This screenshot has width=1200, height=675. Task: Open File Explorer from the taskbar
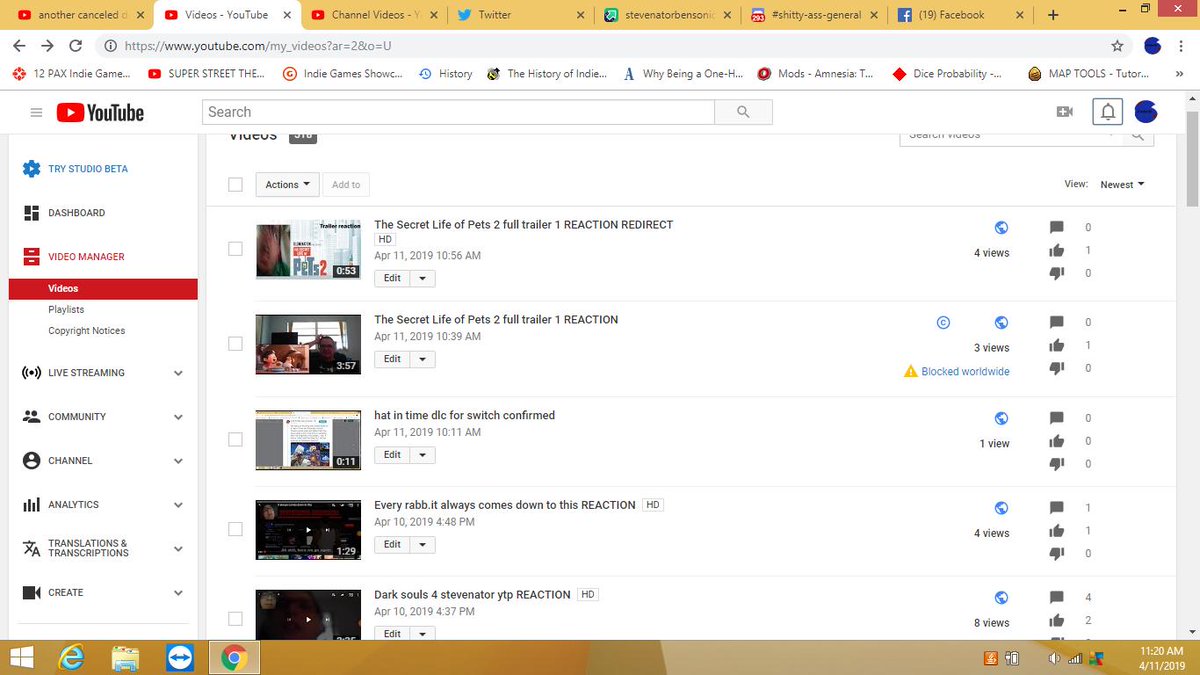125,657
